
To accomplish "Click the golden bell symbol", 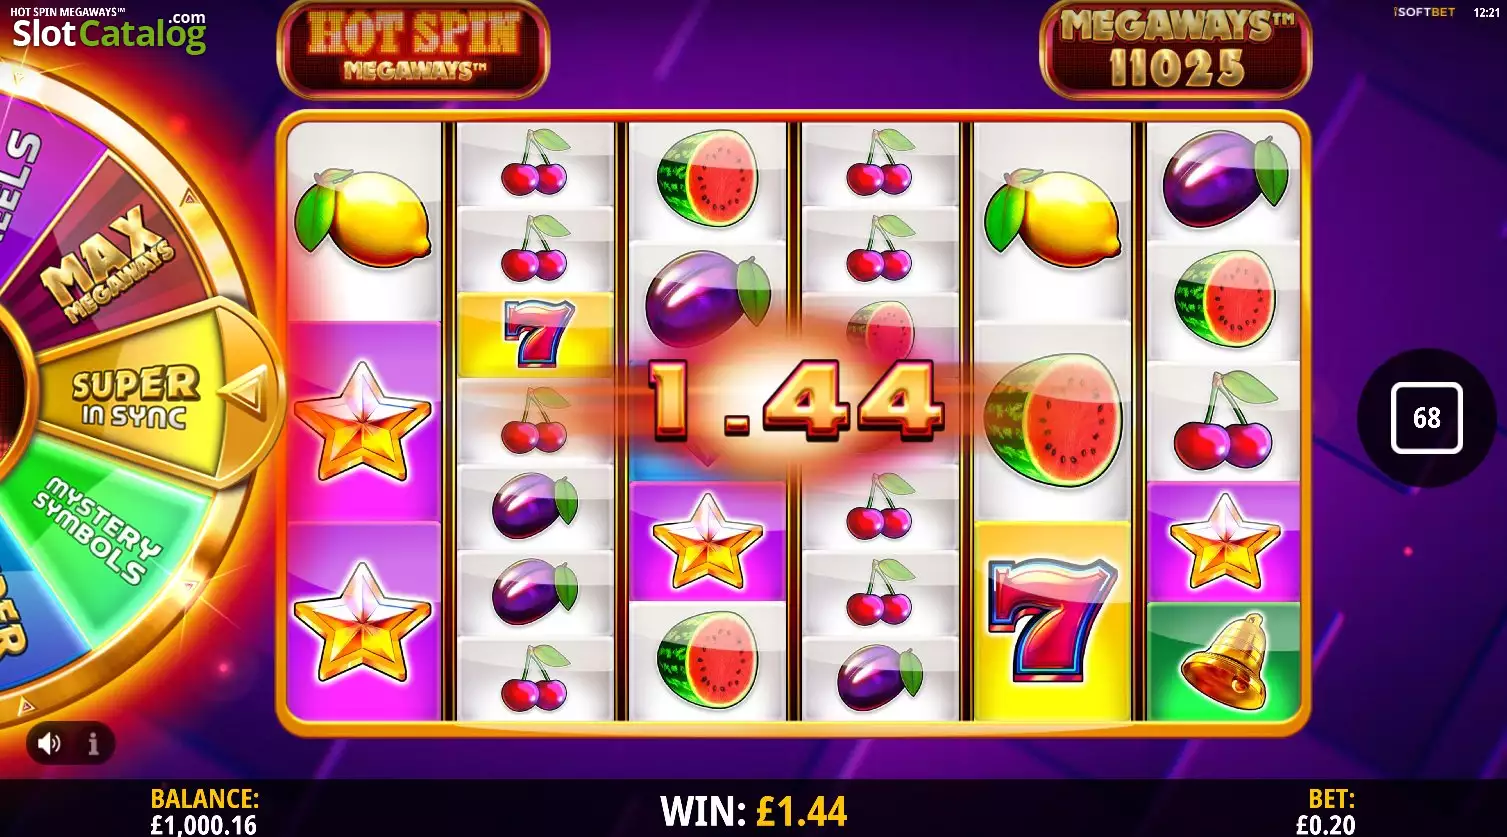I will 1223,661.
